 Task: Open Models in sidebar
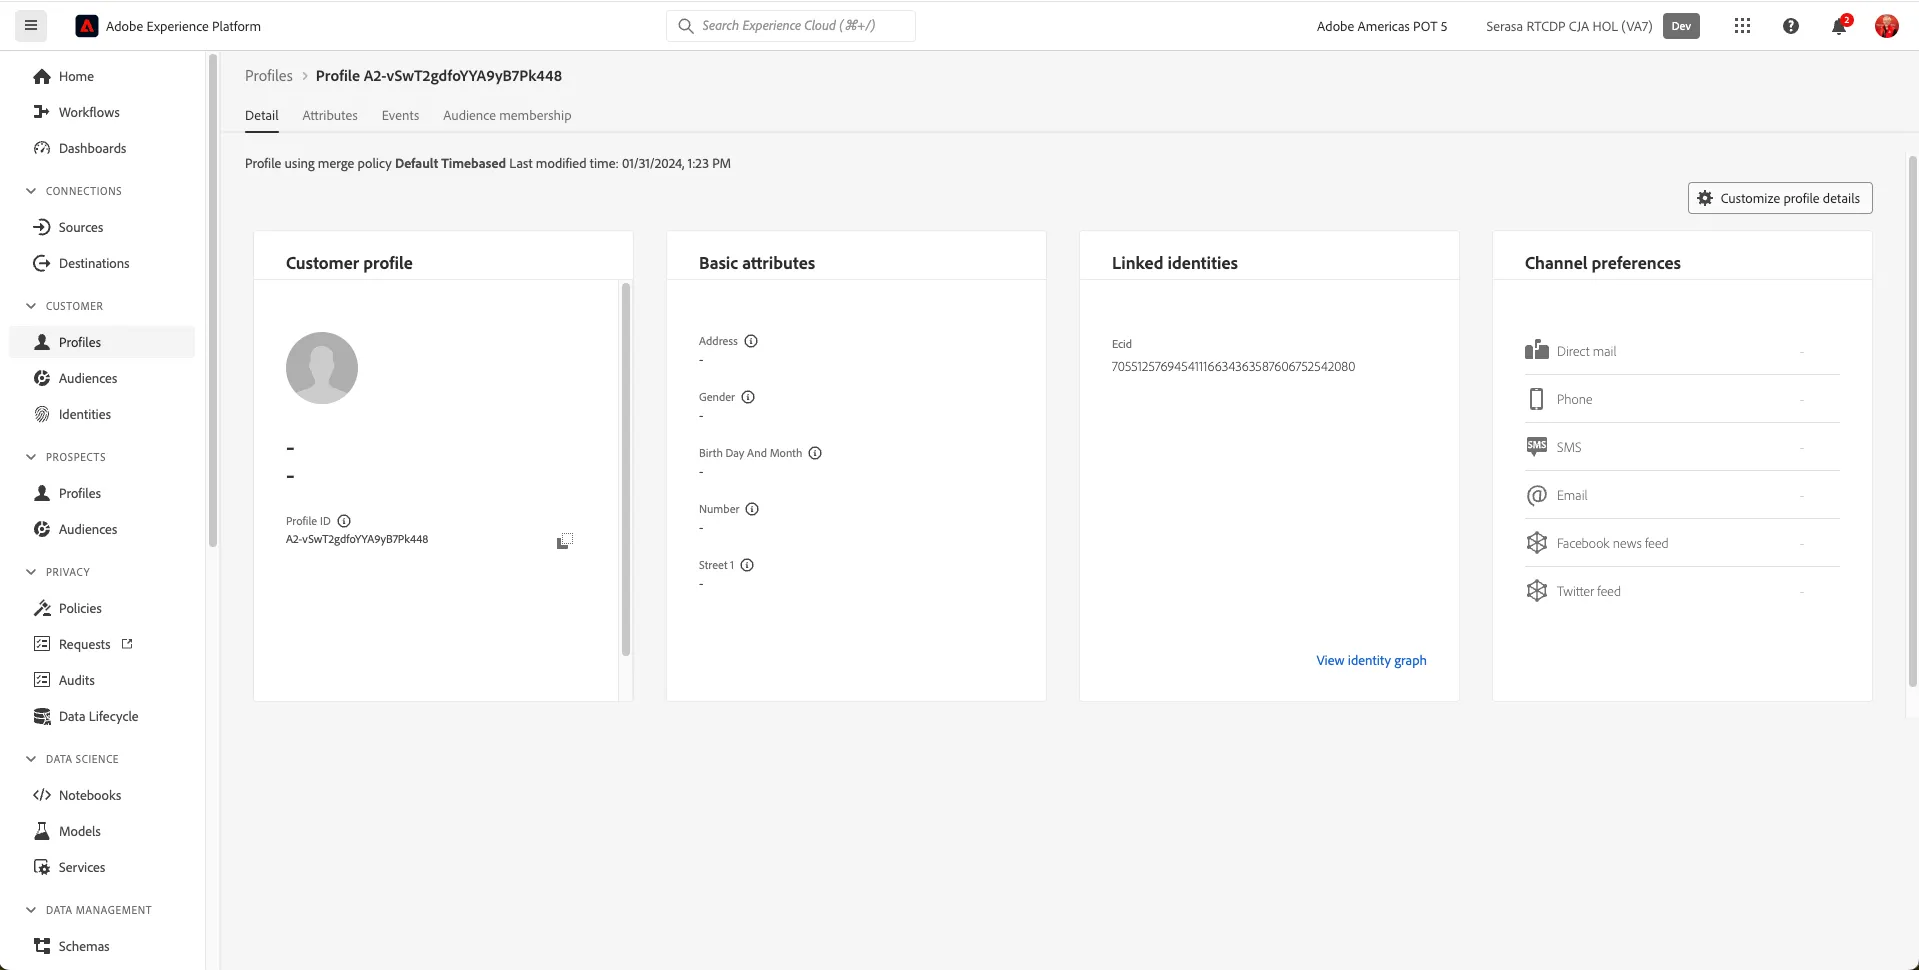coord(102,831)
